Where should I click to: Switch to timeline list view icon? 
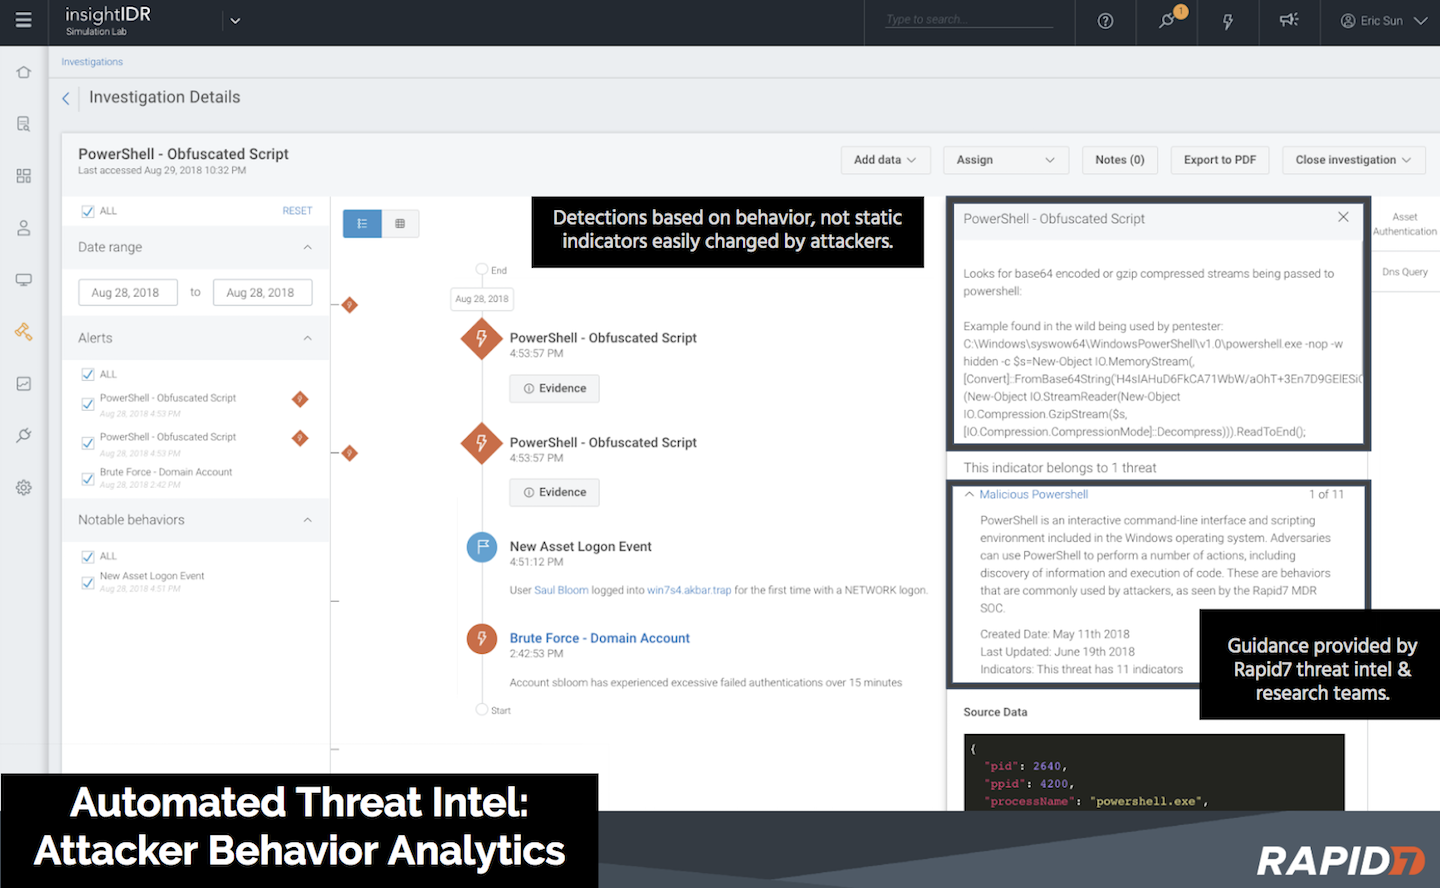(x=362, y=224)
